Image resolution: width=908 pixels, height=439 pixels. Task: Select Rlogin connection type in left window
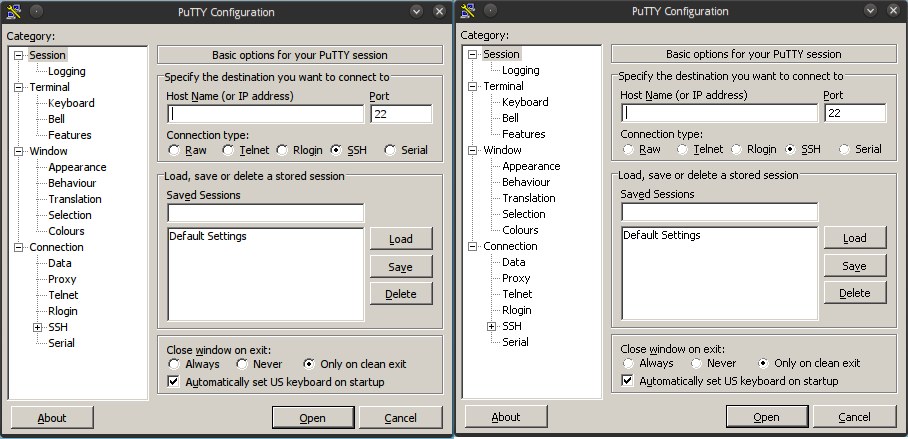pyautogui.click(x=282, y=151)
